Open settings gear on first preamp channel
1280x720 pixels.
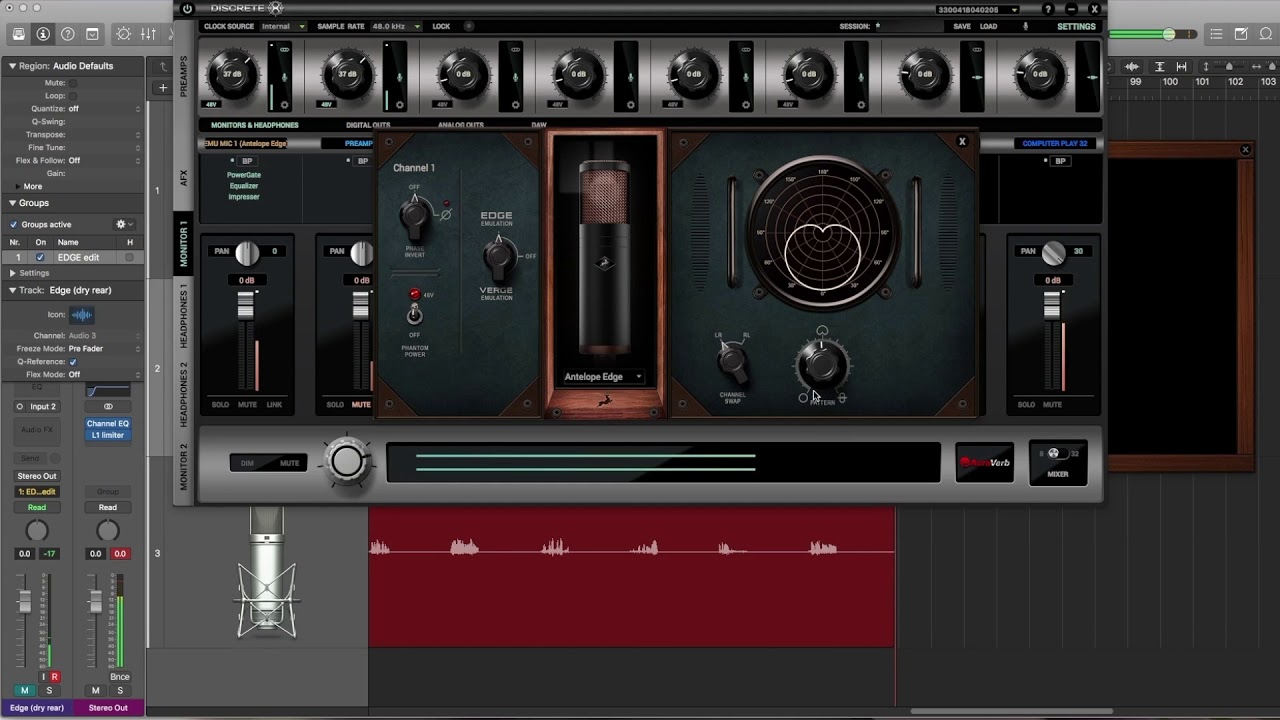click(285, 104)
